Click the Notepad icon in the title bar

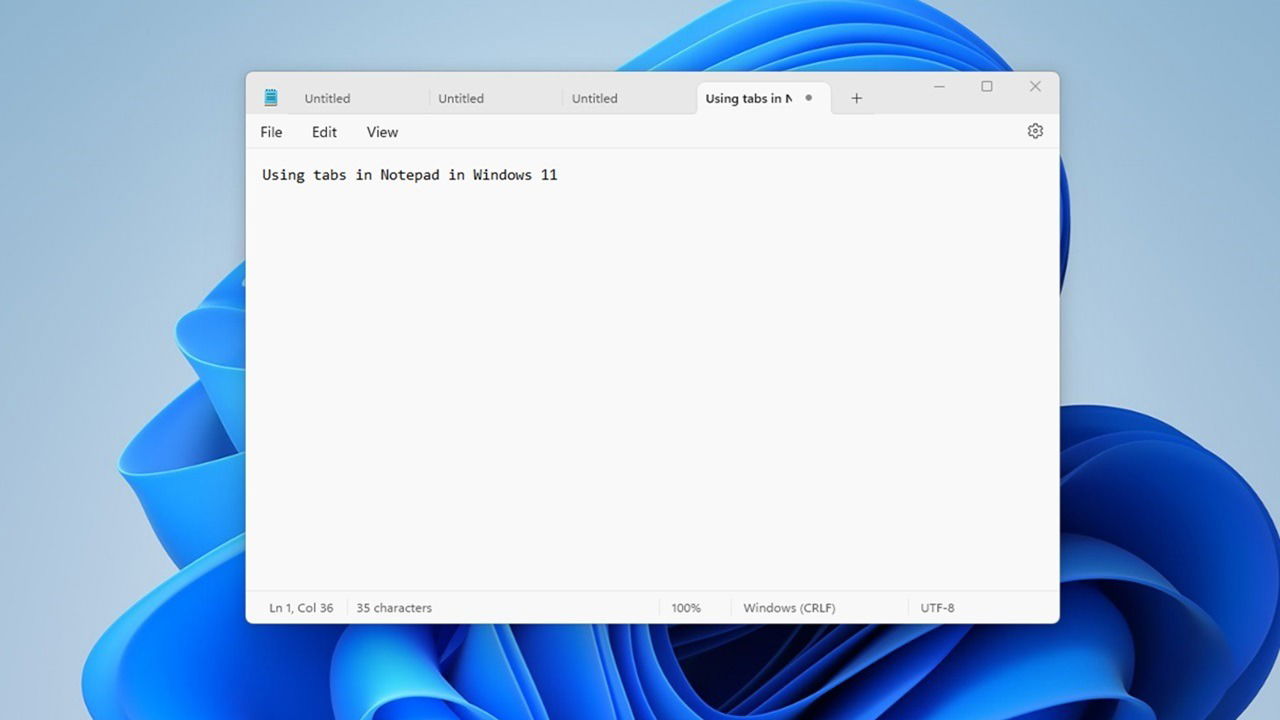[x=270, y=97]
